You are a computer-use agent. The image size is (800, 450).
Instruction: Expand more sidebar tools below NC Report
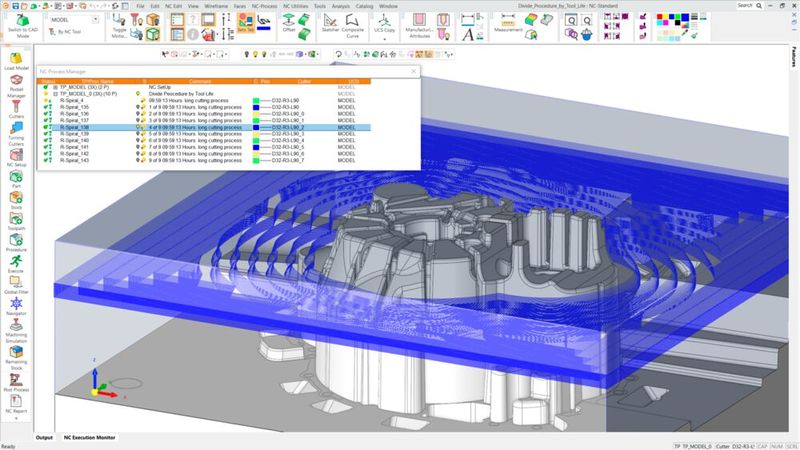(x=16, y=418)
